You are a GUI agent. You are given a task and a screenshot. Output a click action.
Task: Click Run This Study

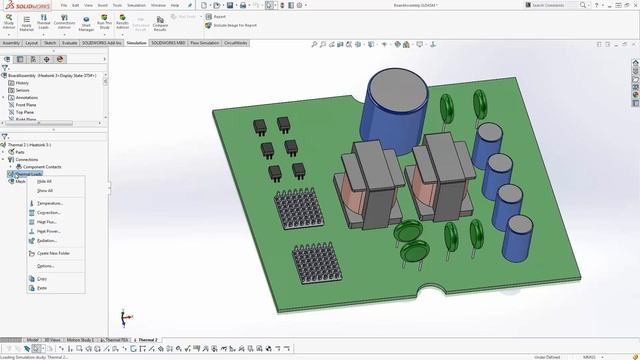pyautogui.click(x=104, y=22)
